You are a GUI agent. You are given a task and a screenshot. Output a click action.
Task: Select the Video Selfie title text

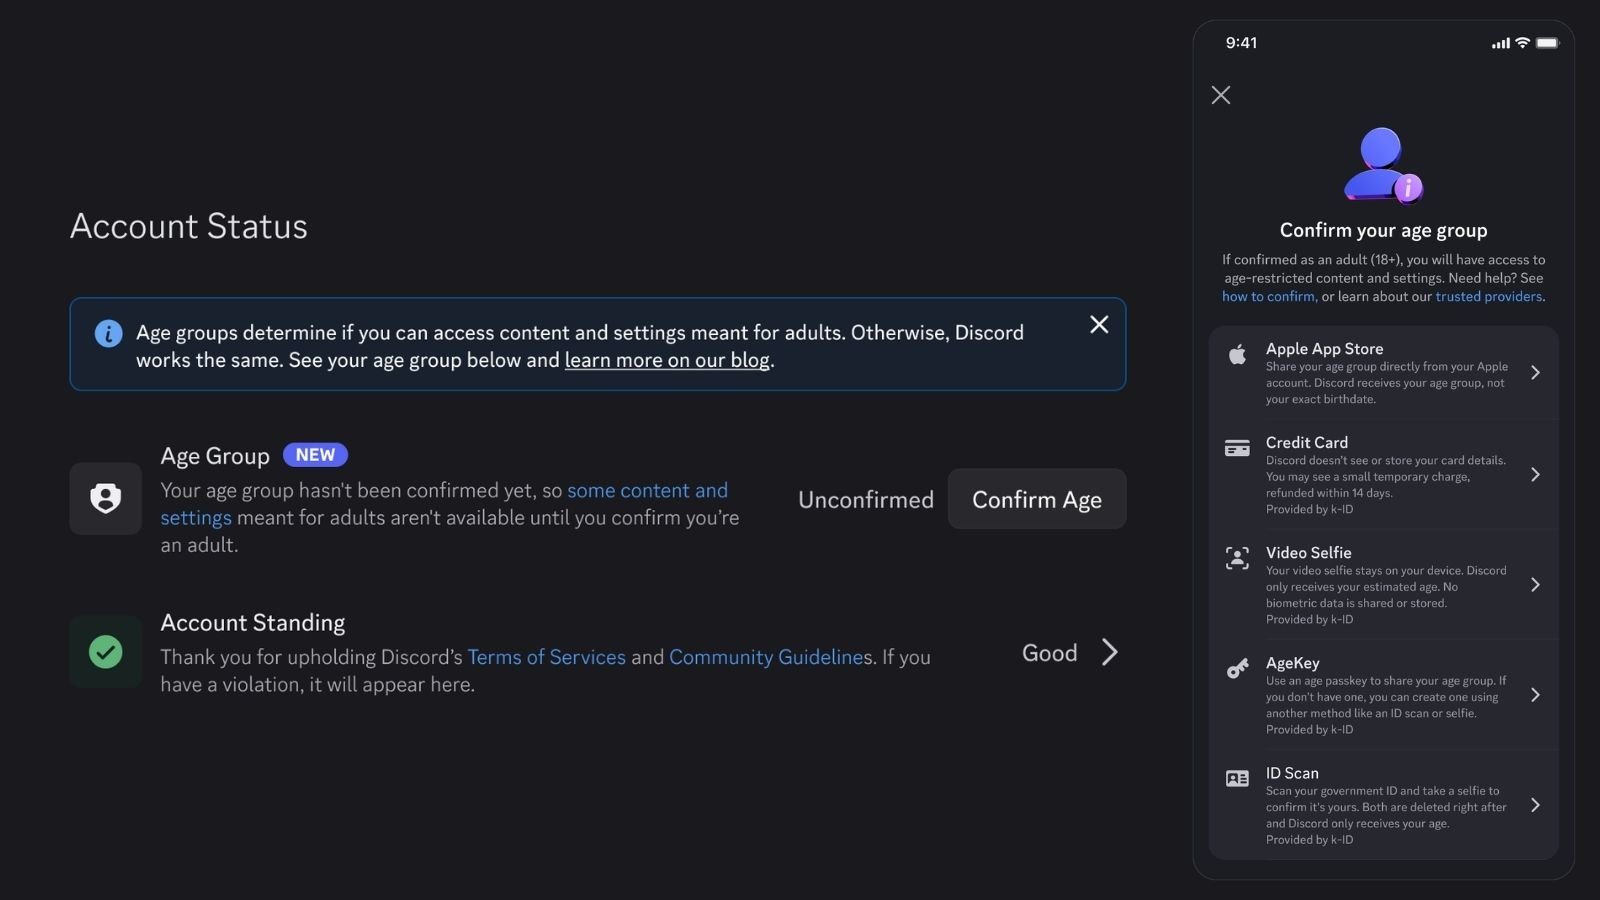(1308, 553)
